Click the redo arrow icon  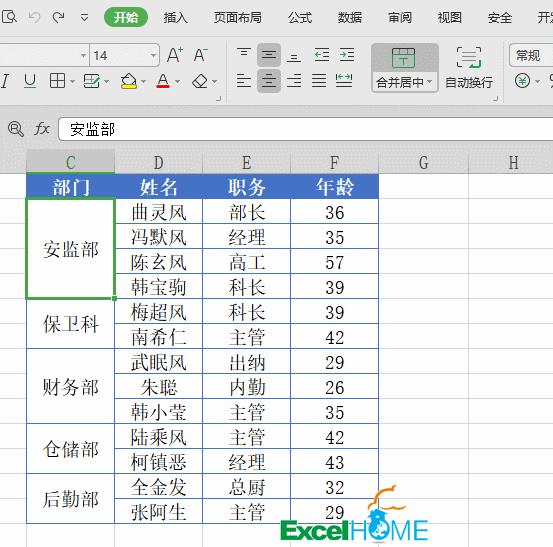[58, 17]
